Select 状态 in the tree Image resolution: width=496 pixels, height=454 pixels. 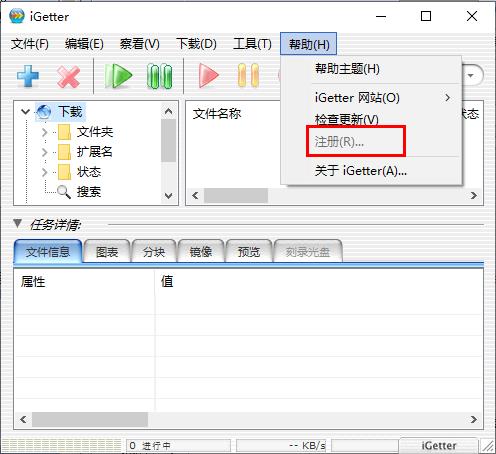pyautogui.click(x=89, y=172)
